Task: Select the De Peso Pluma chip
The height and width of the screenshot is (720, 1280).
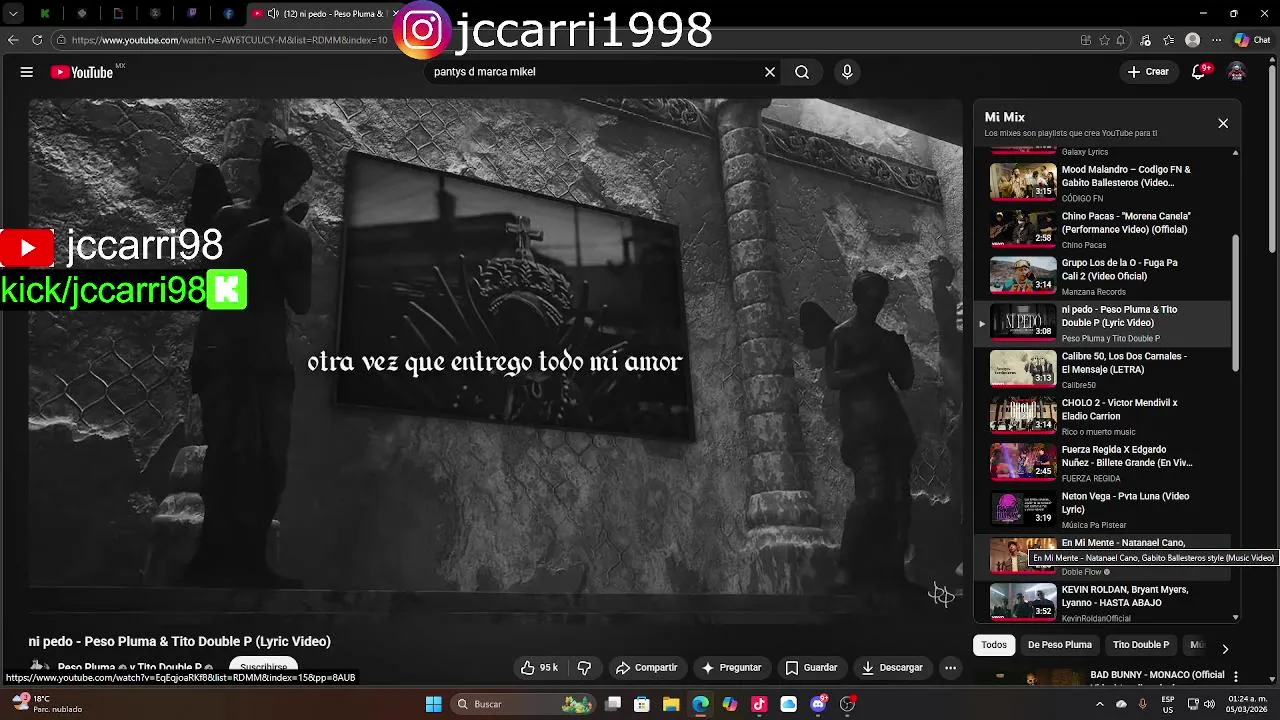Action: [x=1060, y=645]
